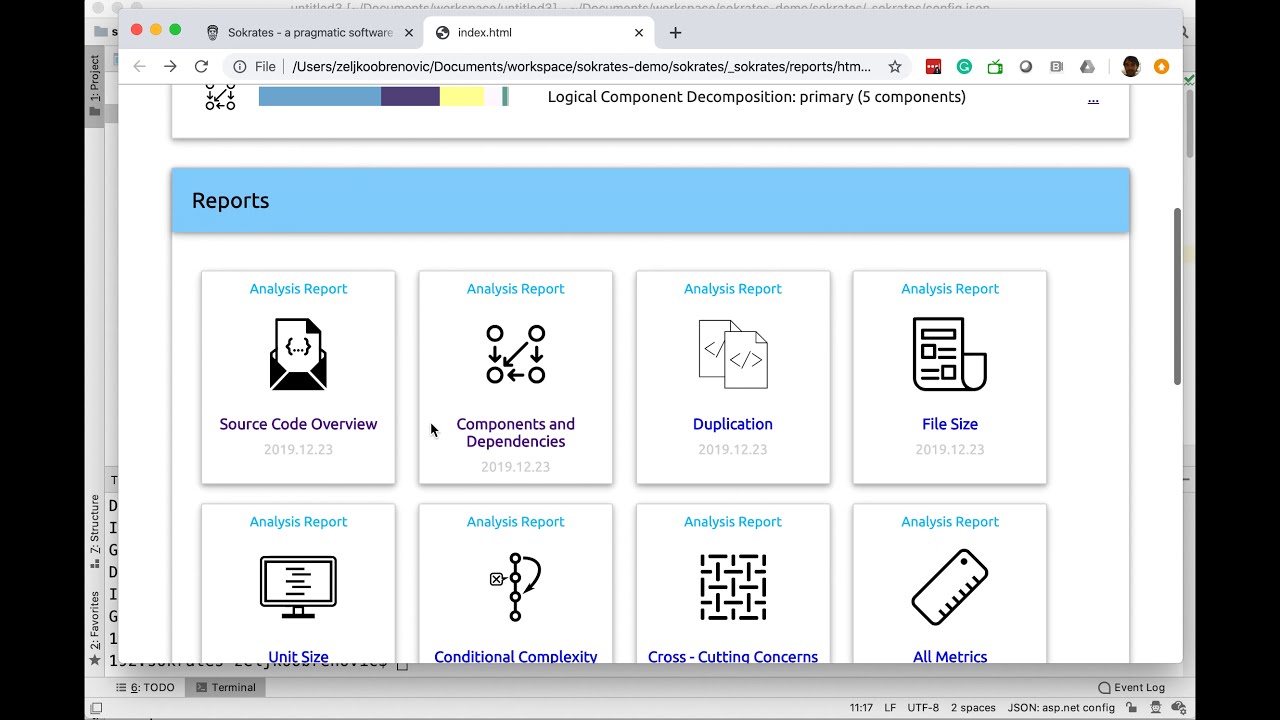This screenshot has width=1280, height=720.
Task: Change the JSON asp.net config schema
Action: [1061, 708]
